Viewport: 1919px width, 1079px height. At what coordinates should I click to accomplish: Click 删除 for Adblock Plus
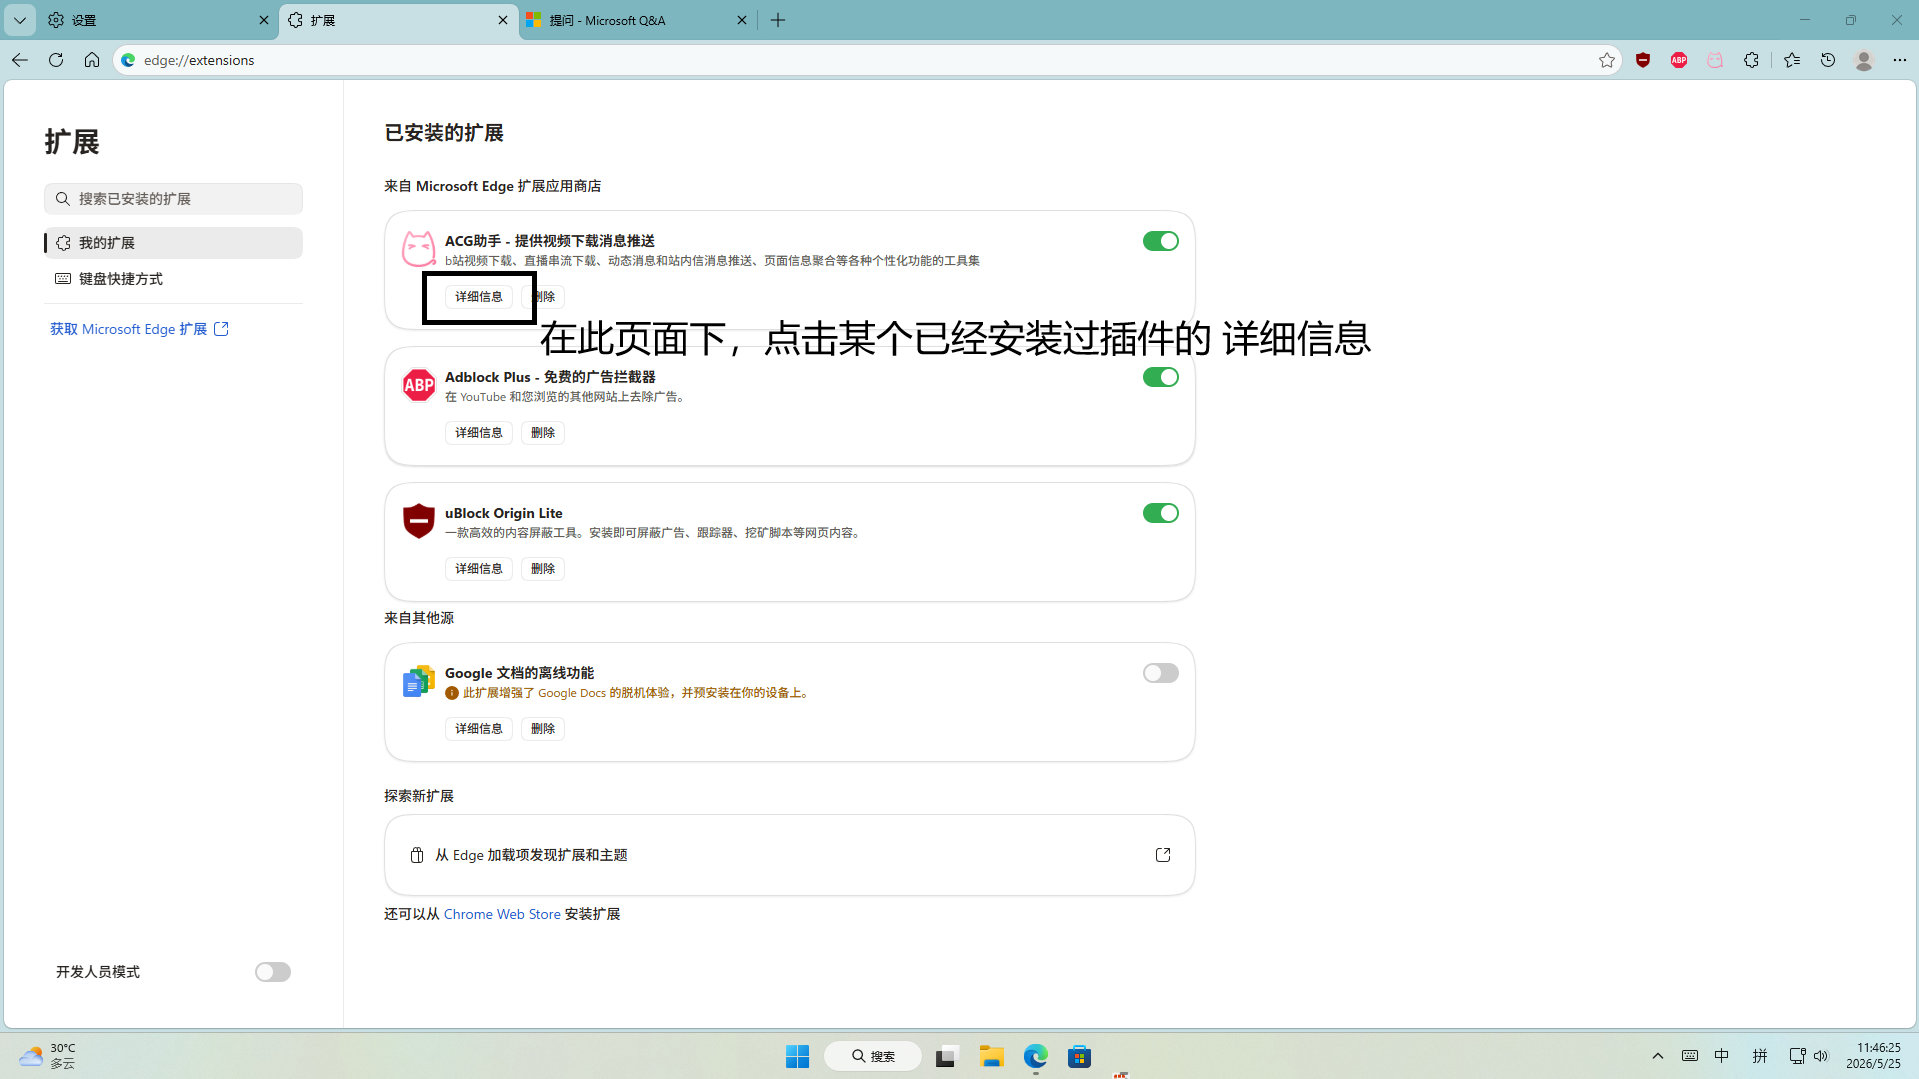click(543, 433)
